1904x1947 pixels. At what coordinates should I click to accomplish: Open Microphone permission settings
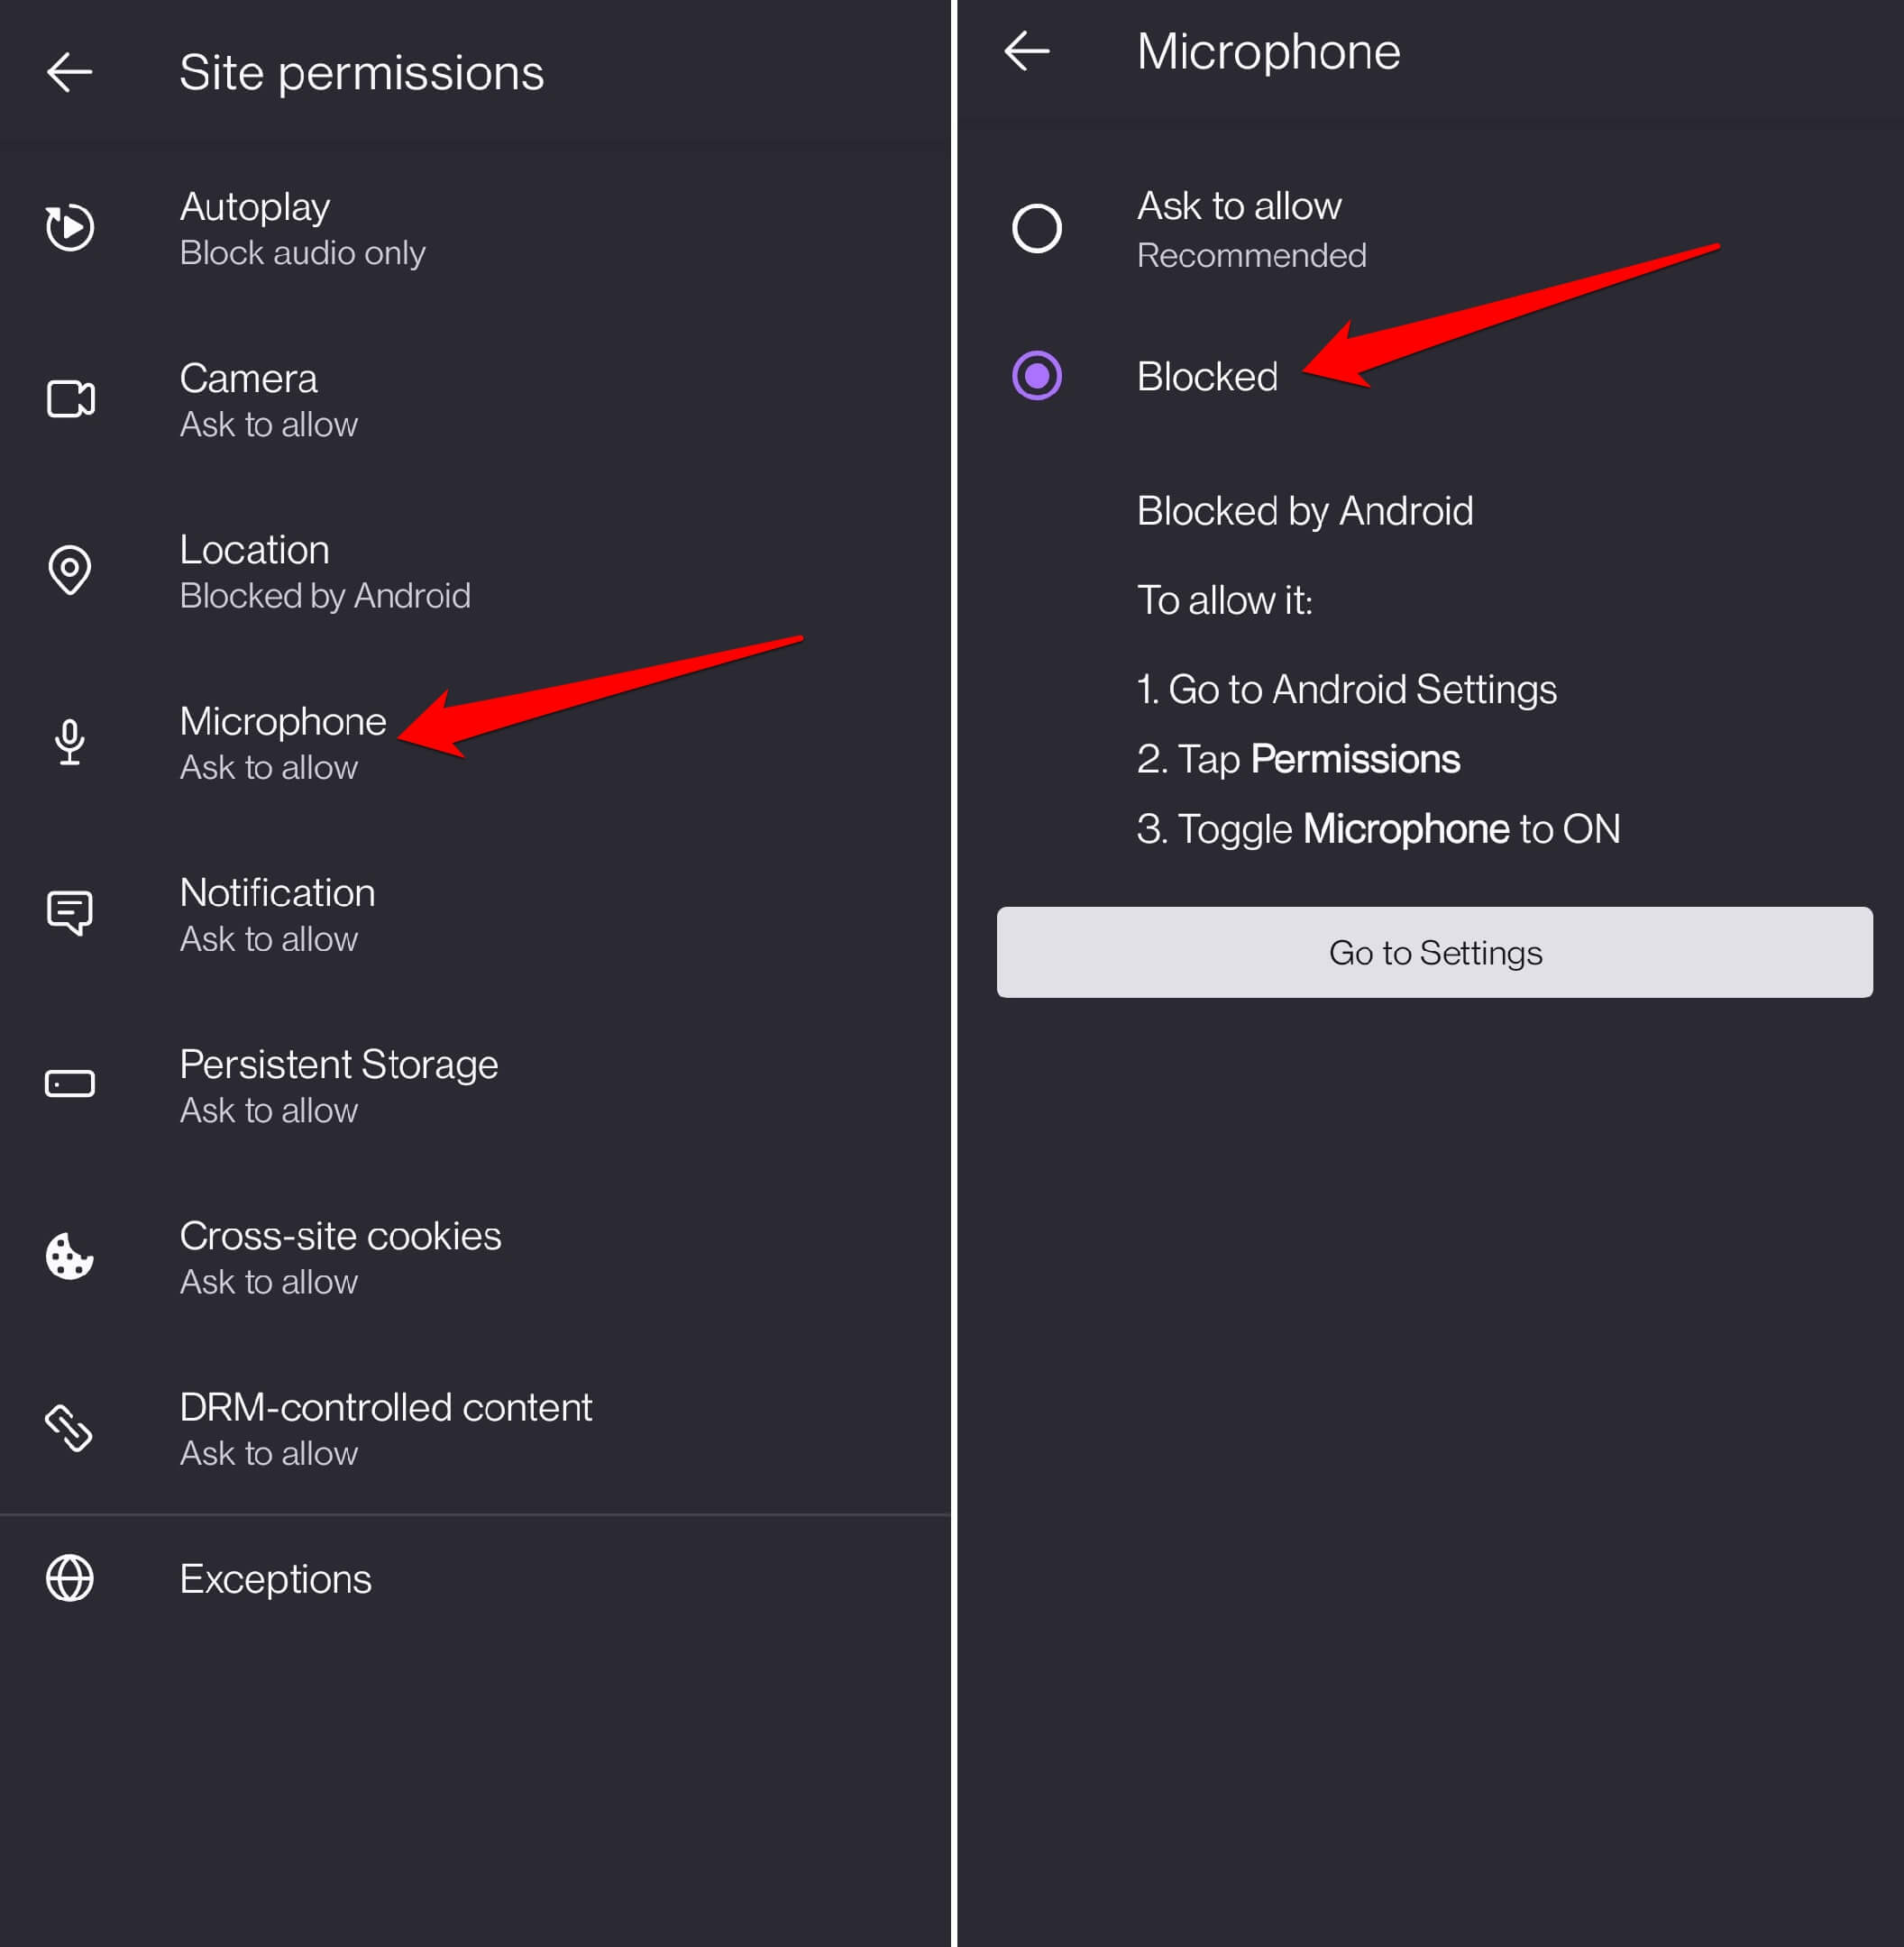pyautogui.click(x=283, y=741)
